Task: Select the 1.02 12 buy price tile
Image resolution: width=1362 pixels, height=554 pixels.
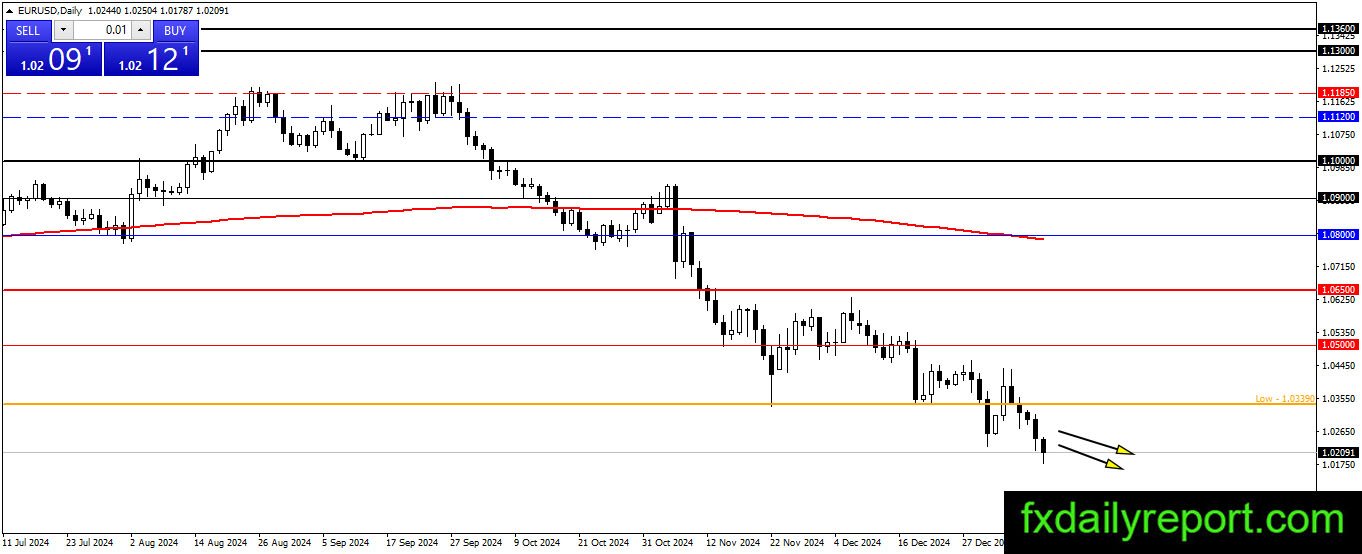Action: click(151, 58)
